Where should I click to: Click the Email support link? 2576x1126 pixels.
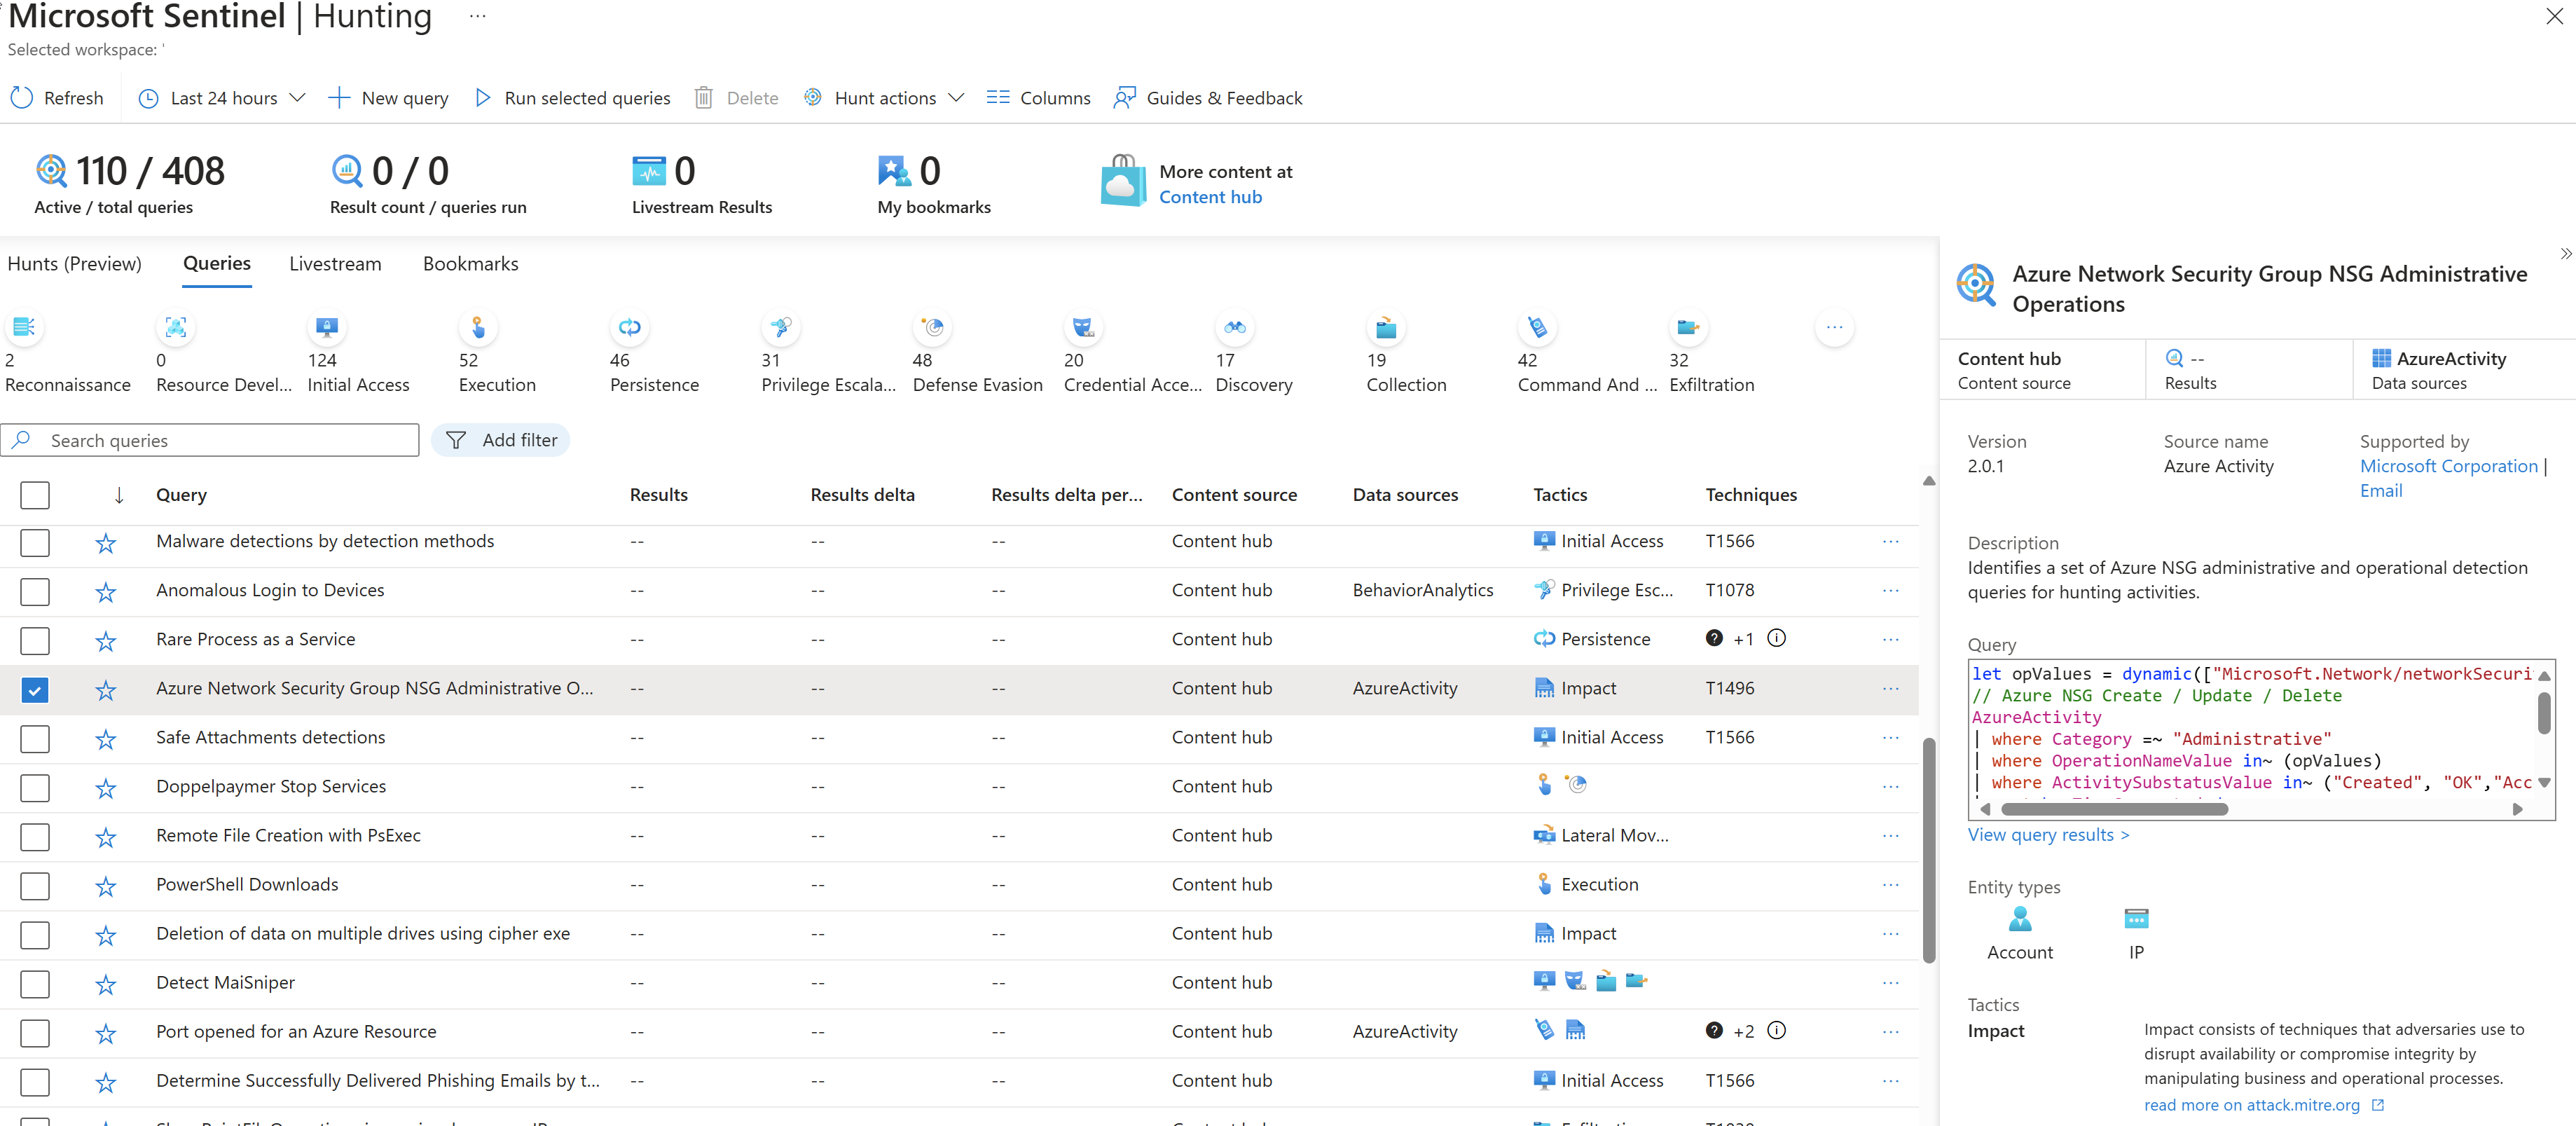click(2381, 491)
